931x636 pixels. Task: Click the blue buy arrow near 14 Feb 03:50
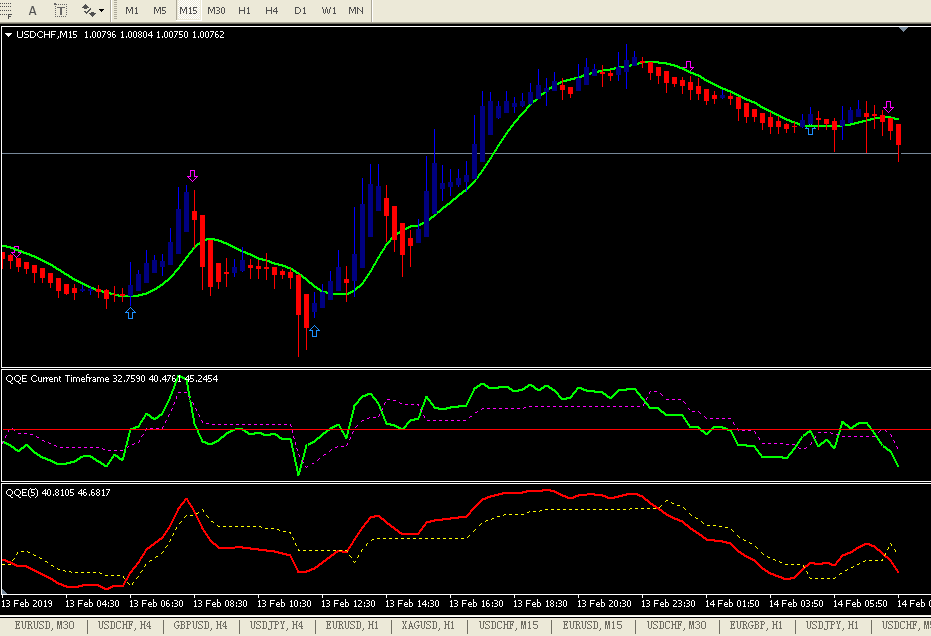coord(810,130)
